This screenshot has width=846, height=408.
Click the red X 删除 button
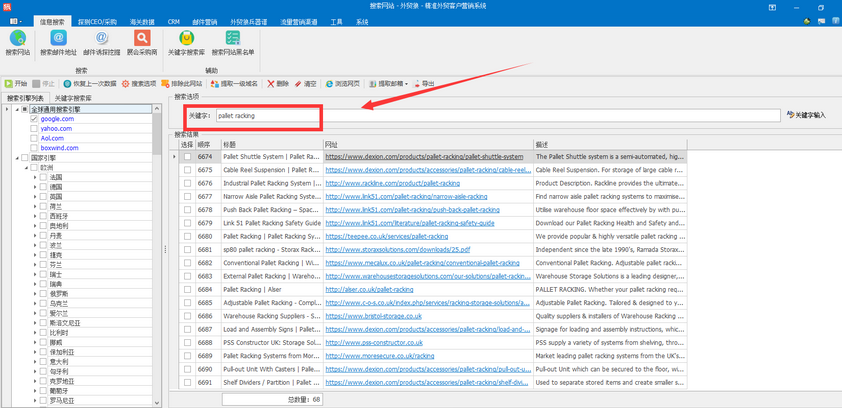(x=278, y=84)
